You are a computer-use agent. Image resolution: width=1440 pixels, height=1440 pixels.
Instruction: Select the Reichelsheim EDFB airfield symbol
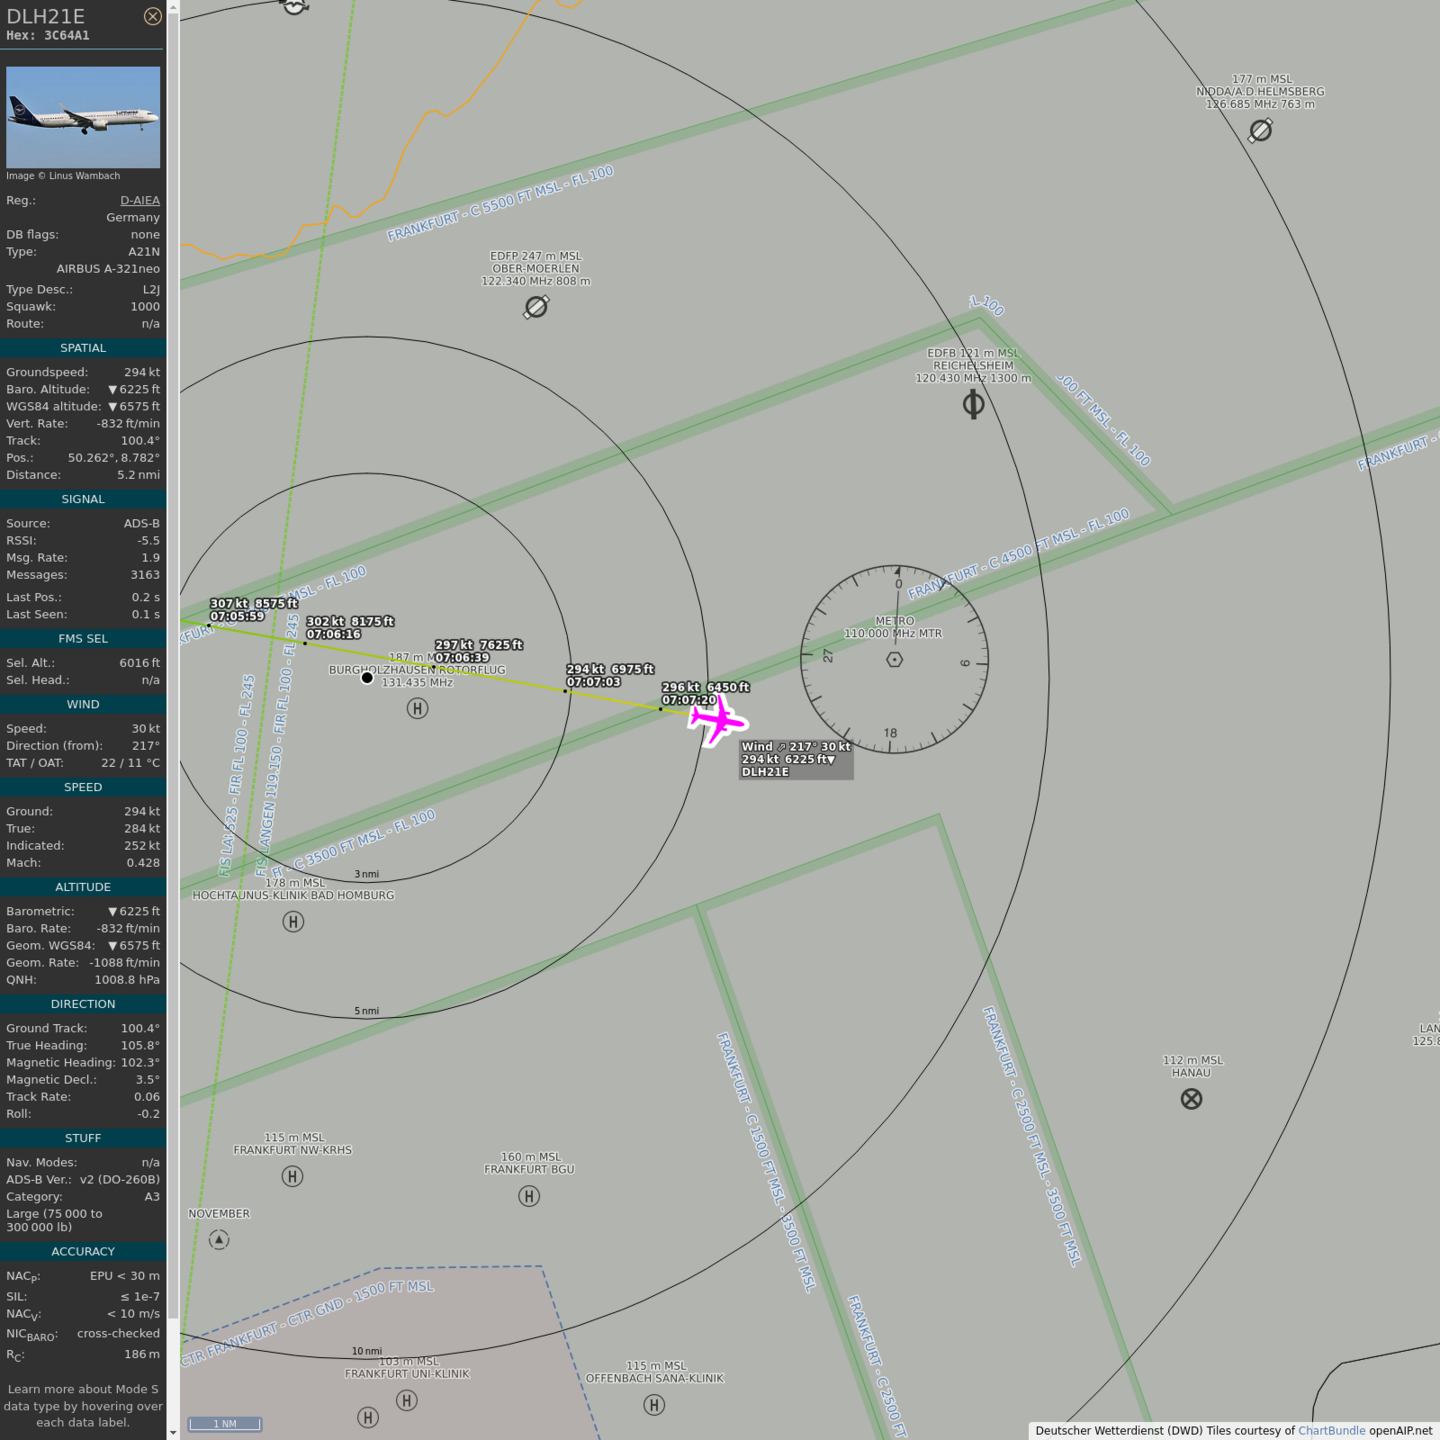(973, 404)
